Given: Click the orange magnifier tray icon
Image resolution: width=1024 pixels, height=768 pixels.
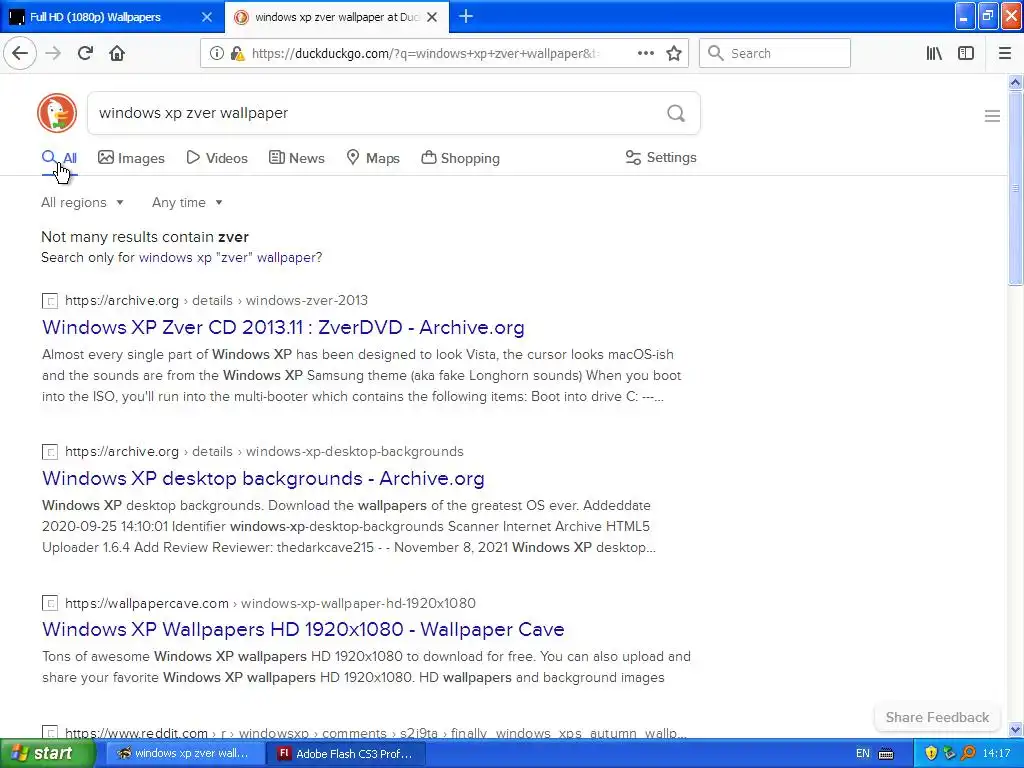Looking at the screenshot, I should [967, 753].
